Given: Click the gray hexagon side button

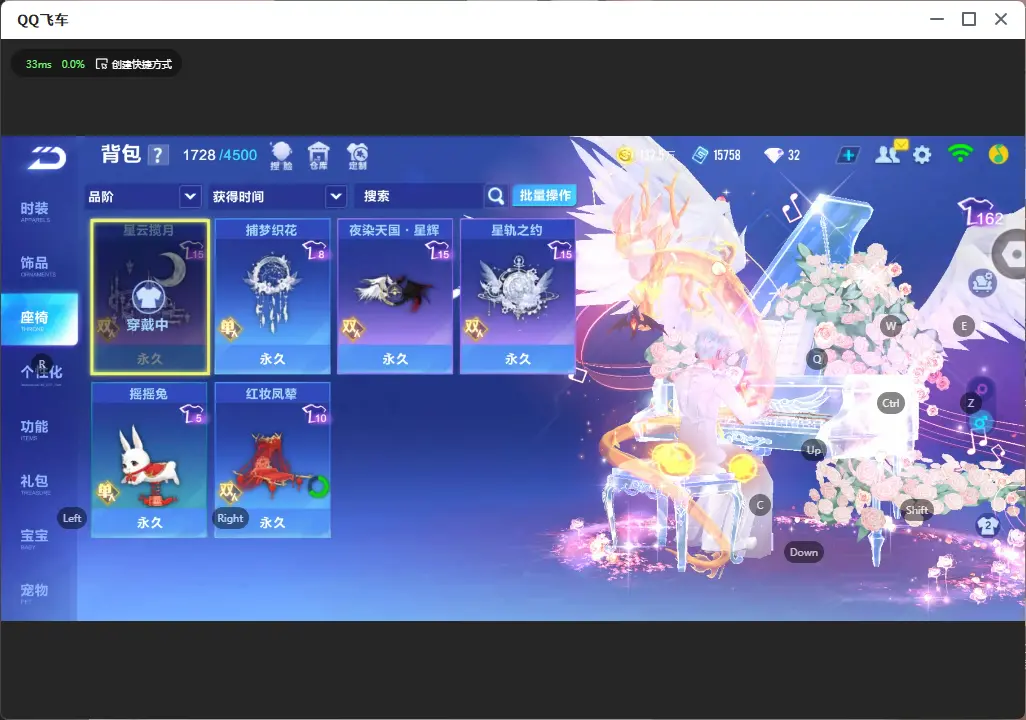Looking at the screenshot, I should tap(1012, 254).
